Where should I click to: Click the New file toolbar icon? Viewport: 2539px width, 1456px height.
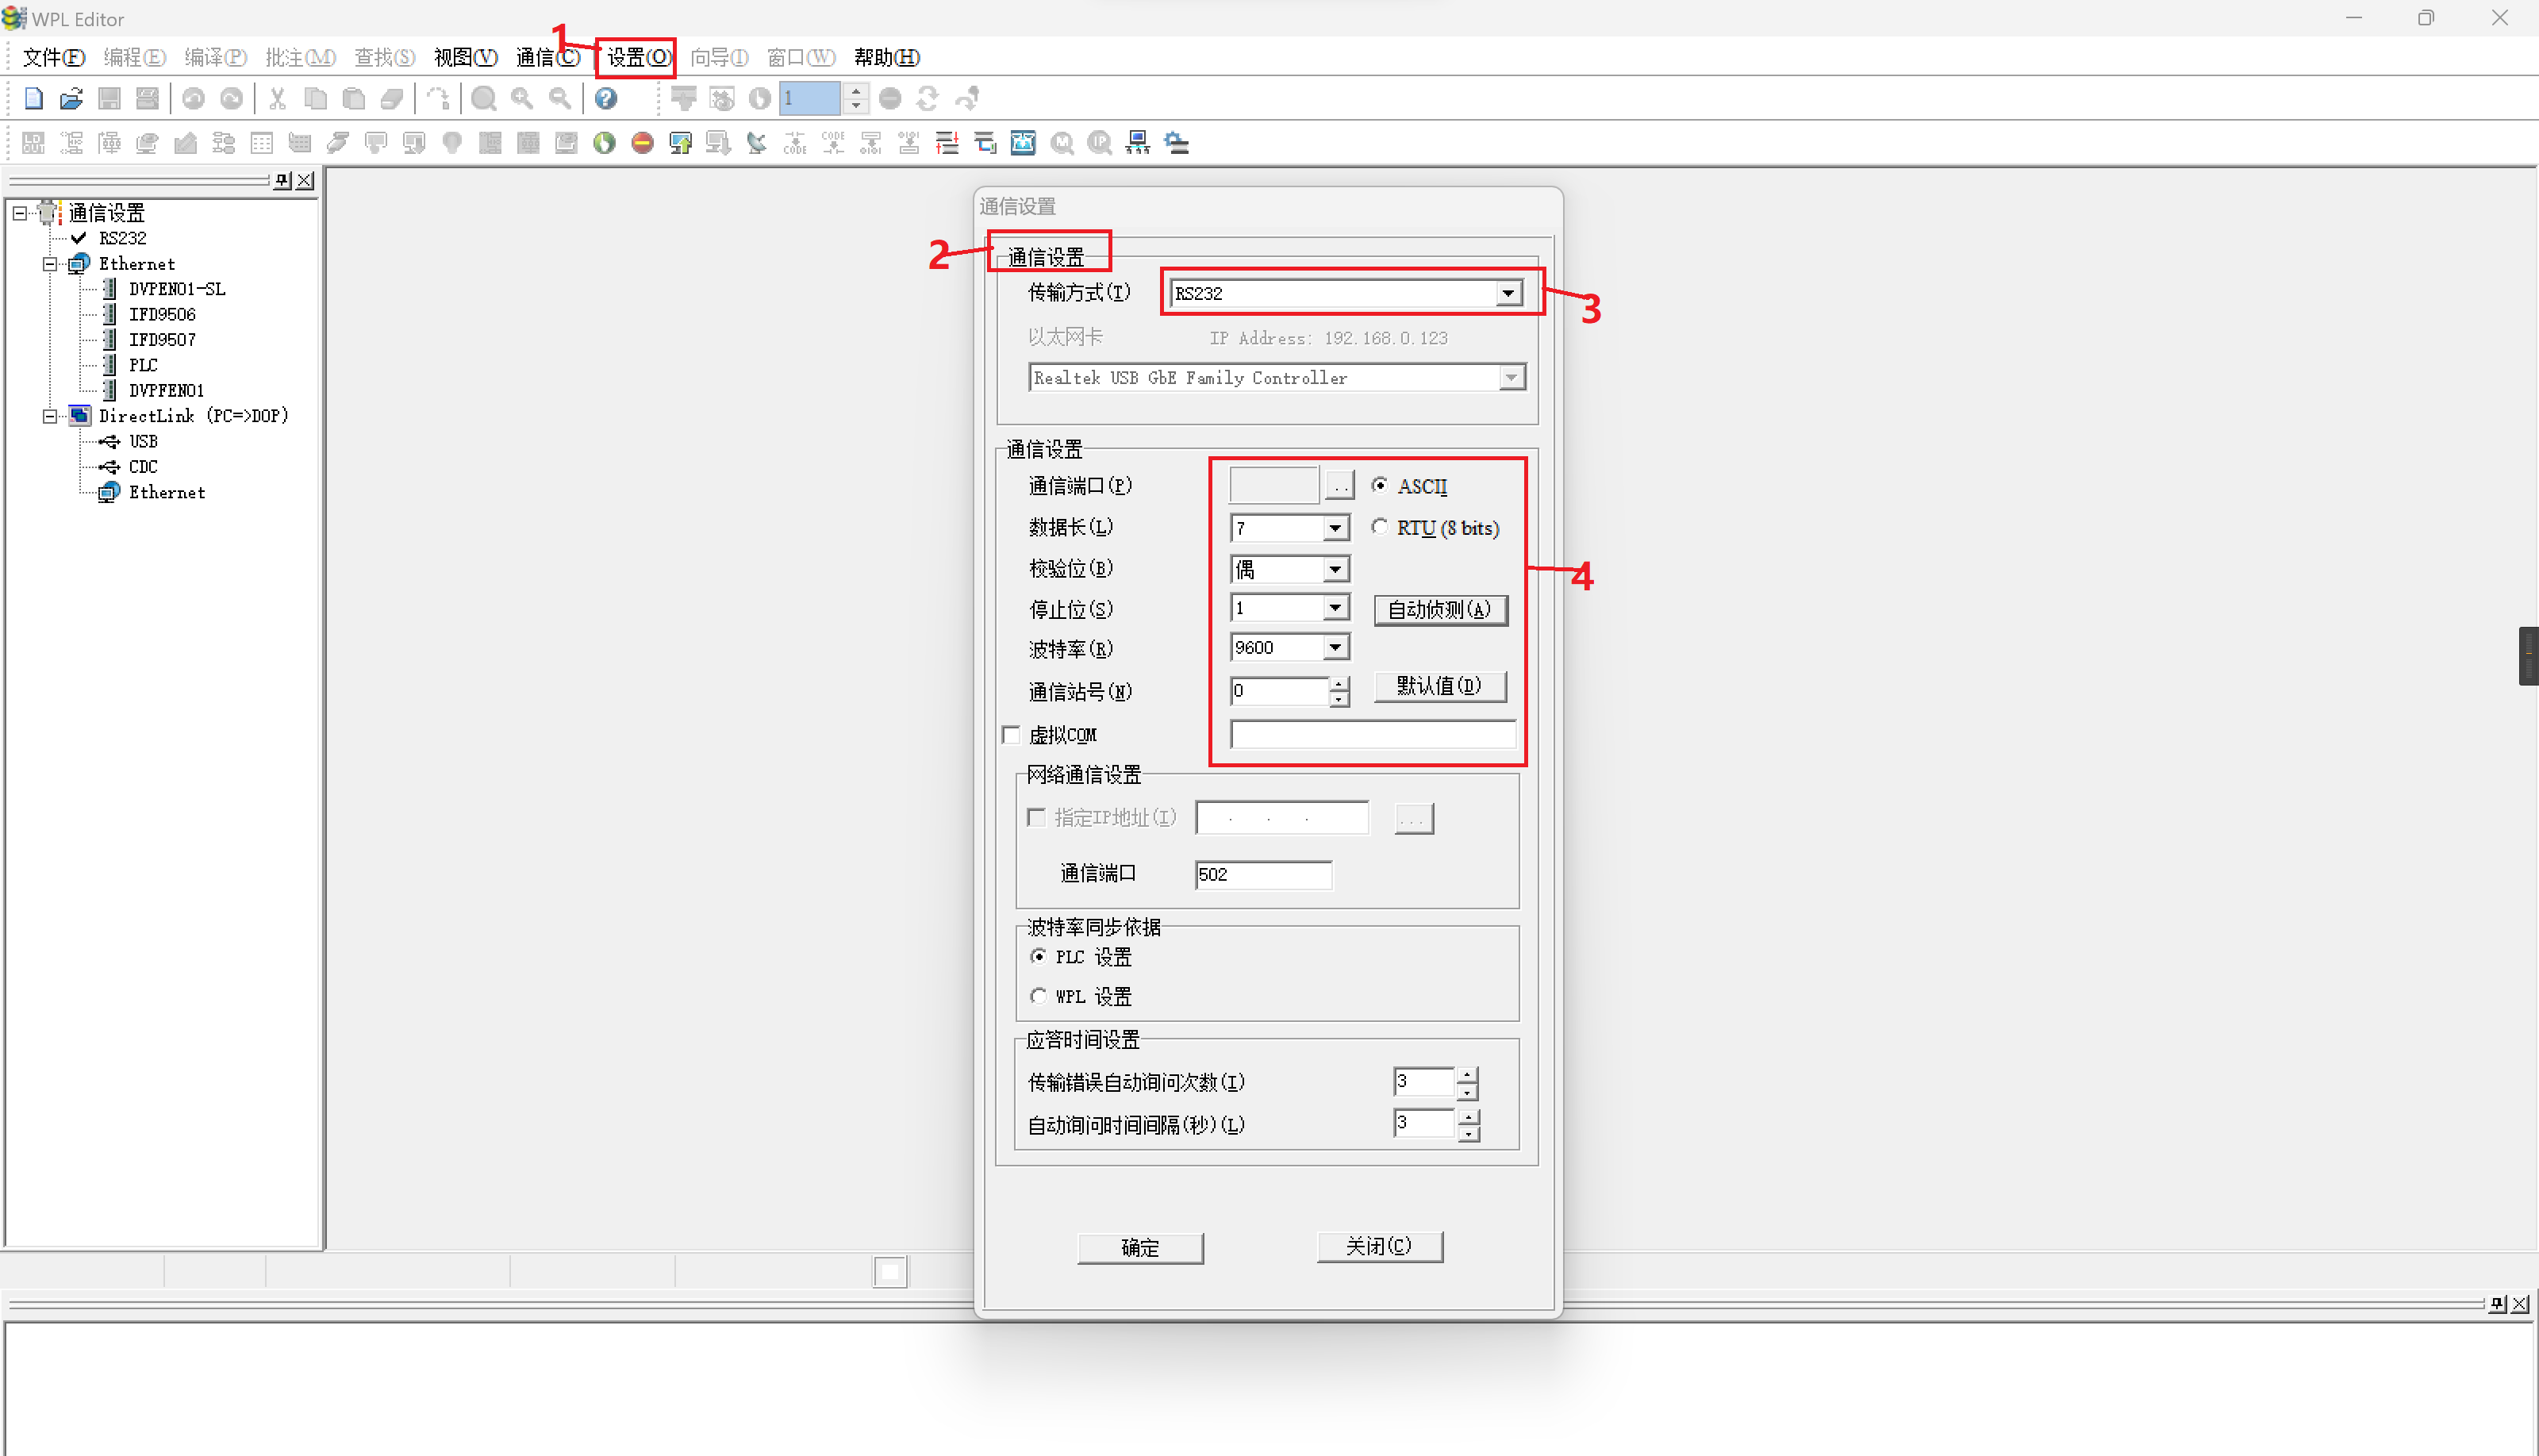[33, 98]
